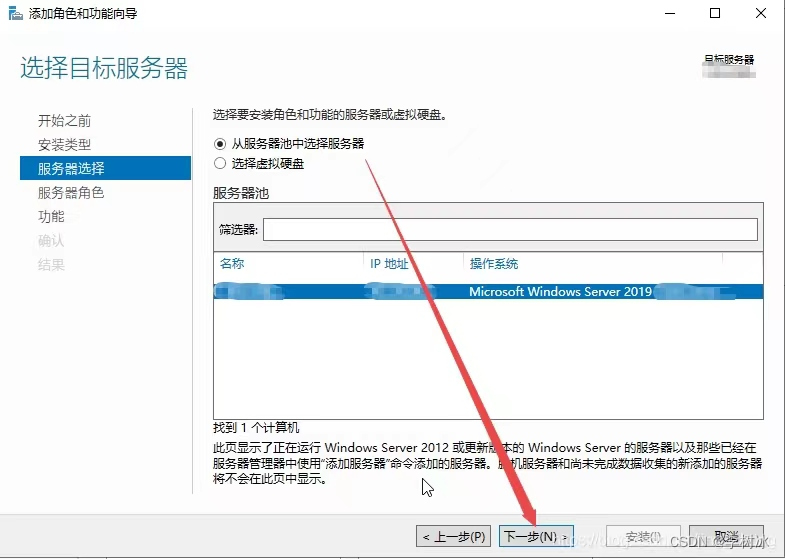Select '选择虚拟硬盘' radio button

[x=220, y=164]
